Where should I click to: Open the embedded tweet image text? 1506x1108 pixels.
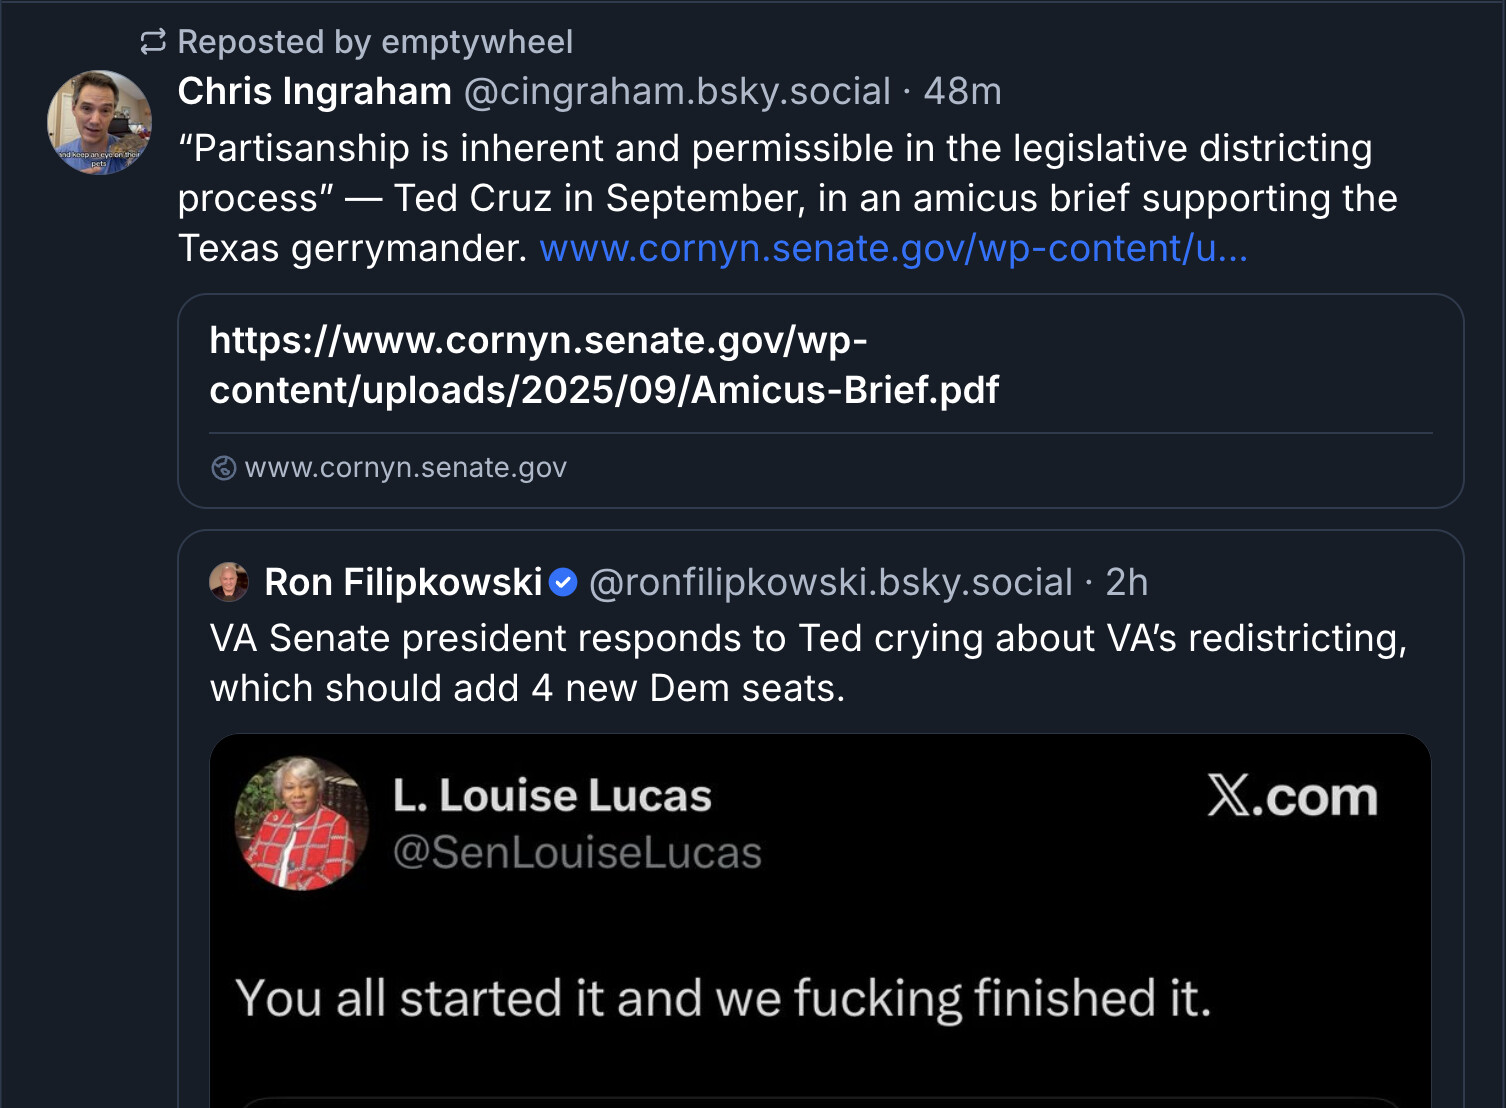coord(723,998)
